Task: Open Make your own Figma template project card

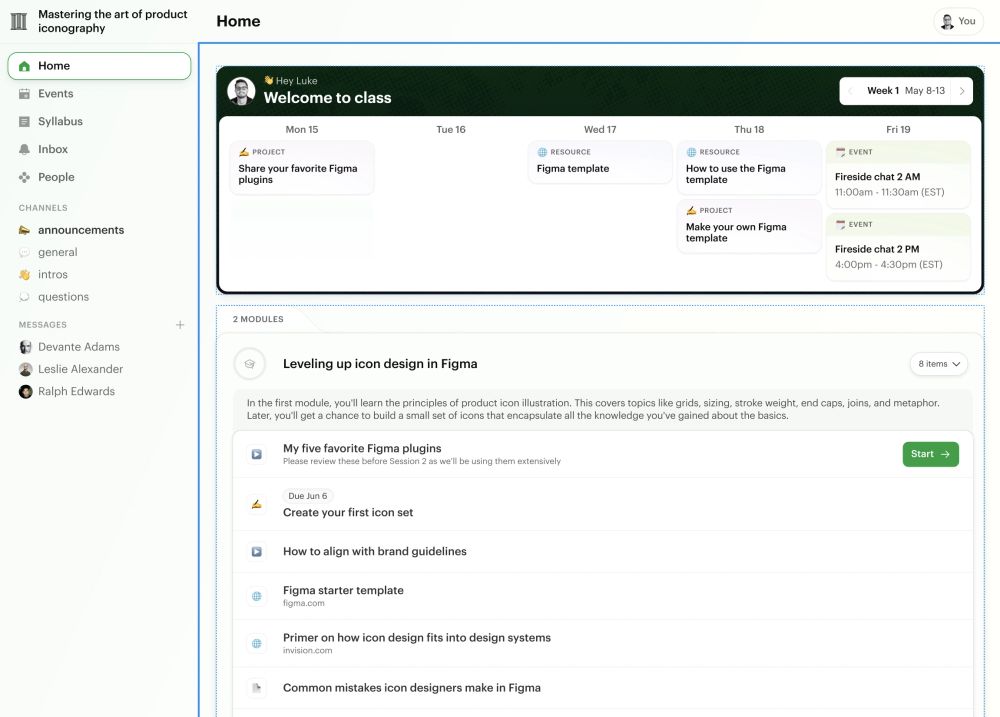Action: pyautogui.click(x=749, y=226)
